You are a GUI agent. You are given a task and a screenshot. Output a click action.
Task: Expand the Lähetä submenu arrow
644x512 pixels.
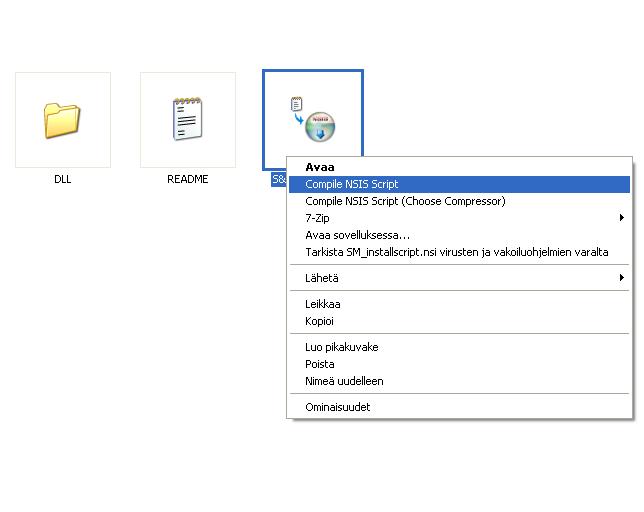[x=621, y=278]
